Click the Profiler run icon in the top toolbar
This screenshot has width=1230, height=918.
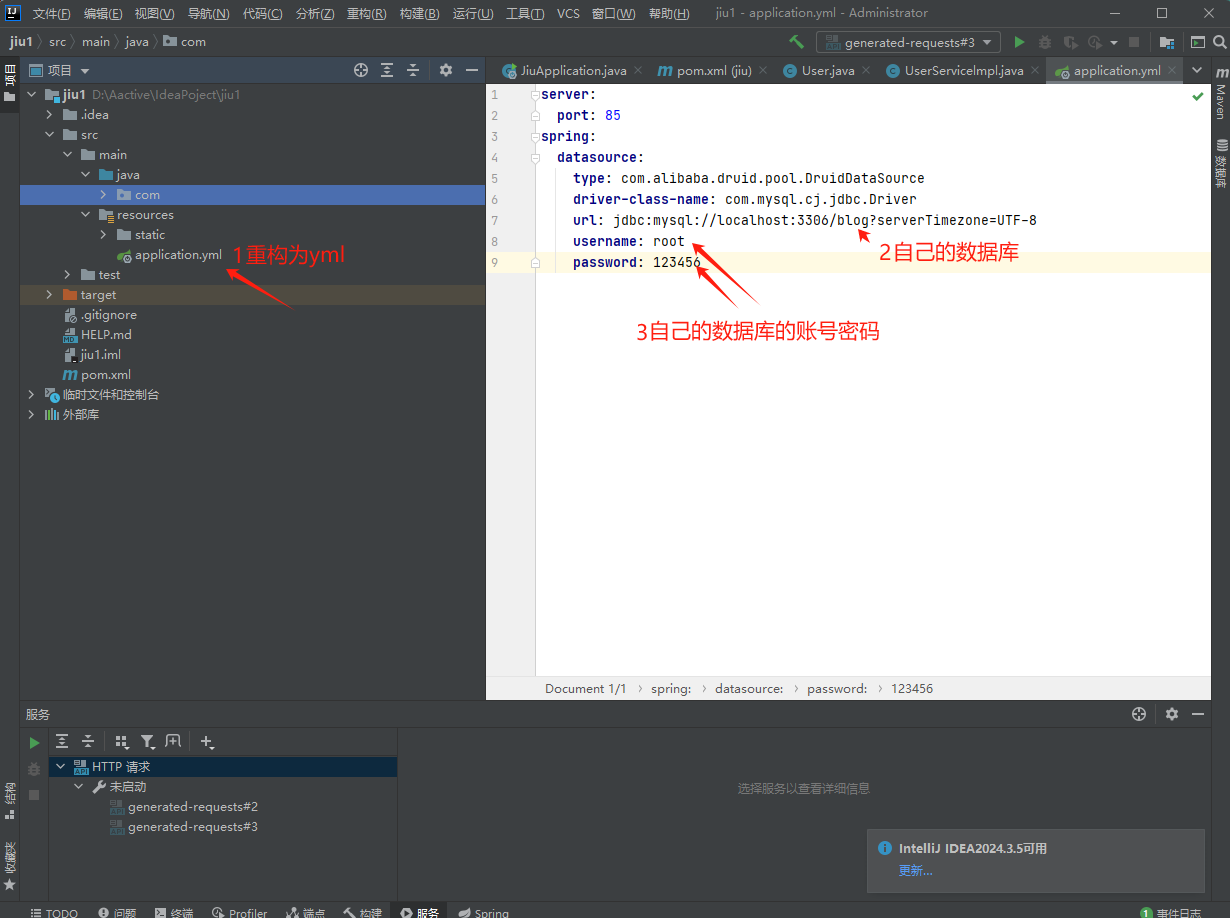(x=1094, y=42)
